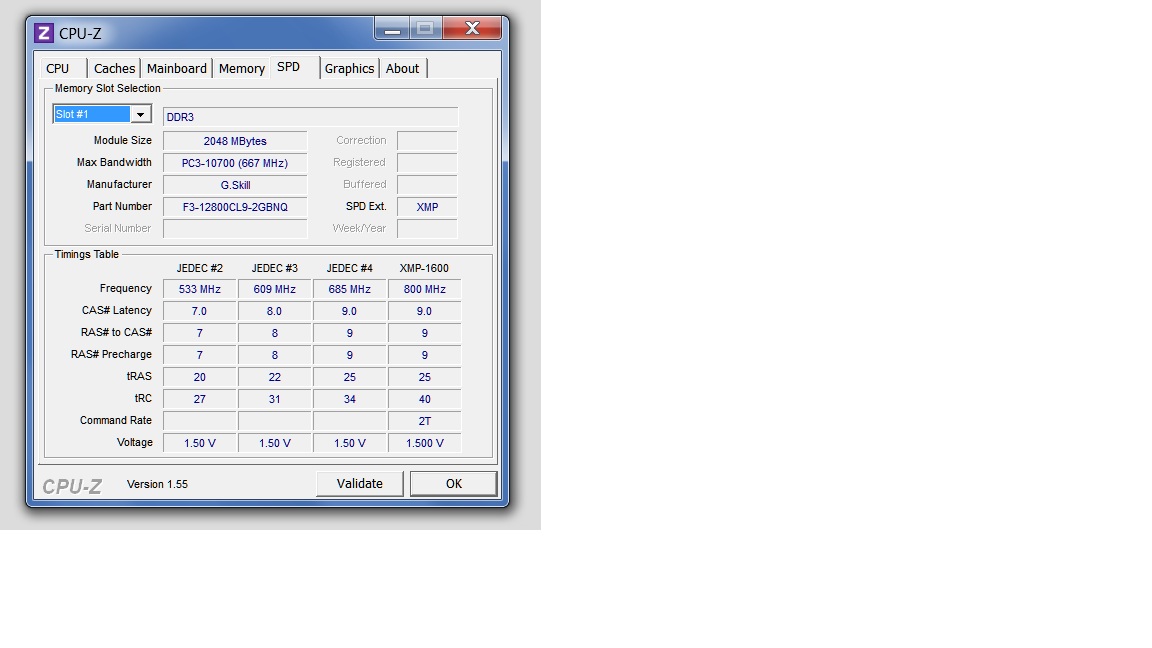The image size is (1152, 648).
Task: Select the PC3-10700 (667 MHz) bandwidth value
Action: (x=235, y=163)
